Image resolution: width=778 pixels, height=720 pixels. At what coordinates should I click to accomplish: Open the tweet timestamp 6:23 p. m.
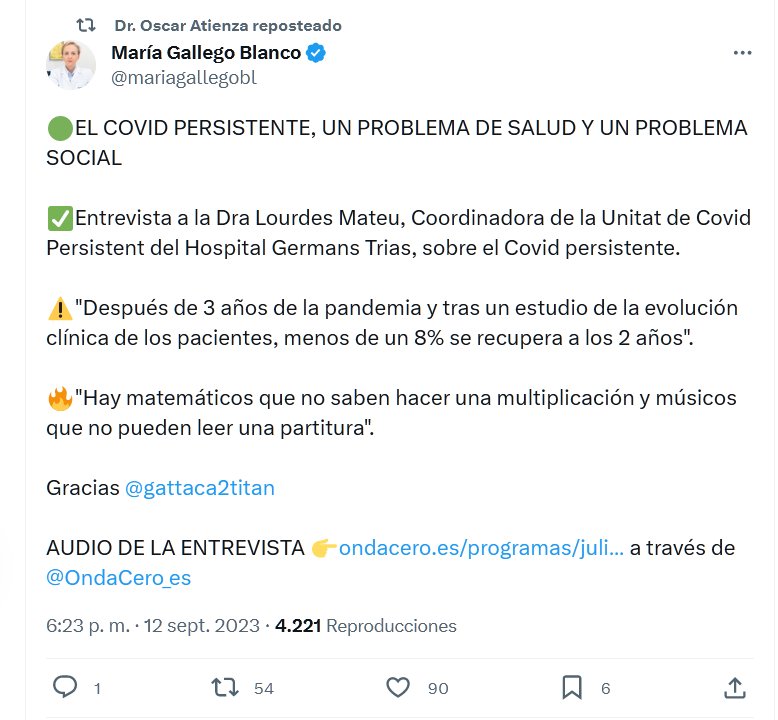pos(88,626)
